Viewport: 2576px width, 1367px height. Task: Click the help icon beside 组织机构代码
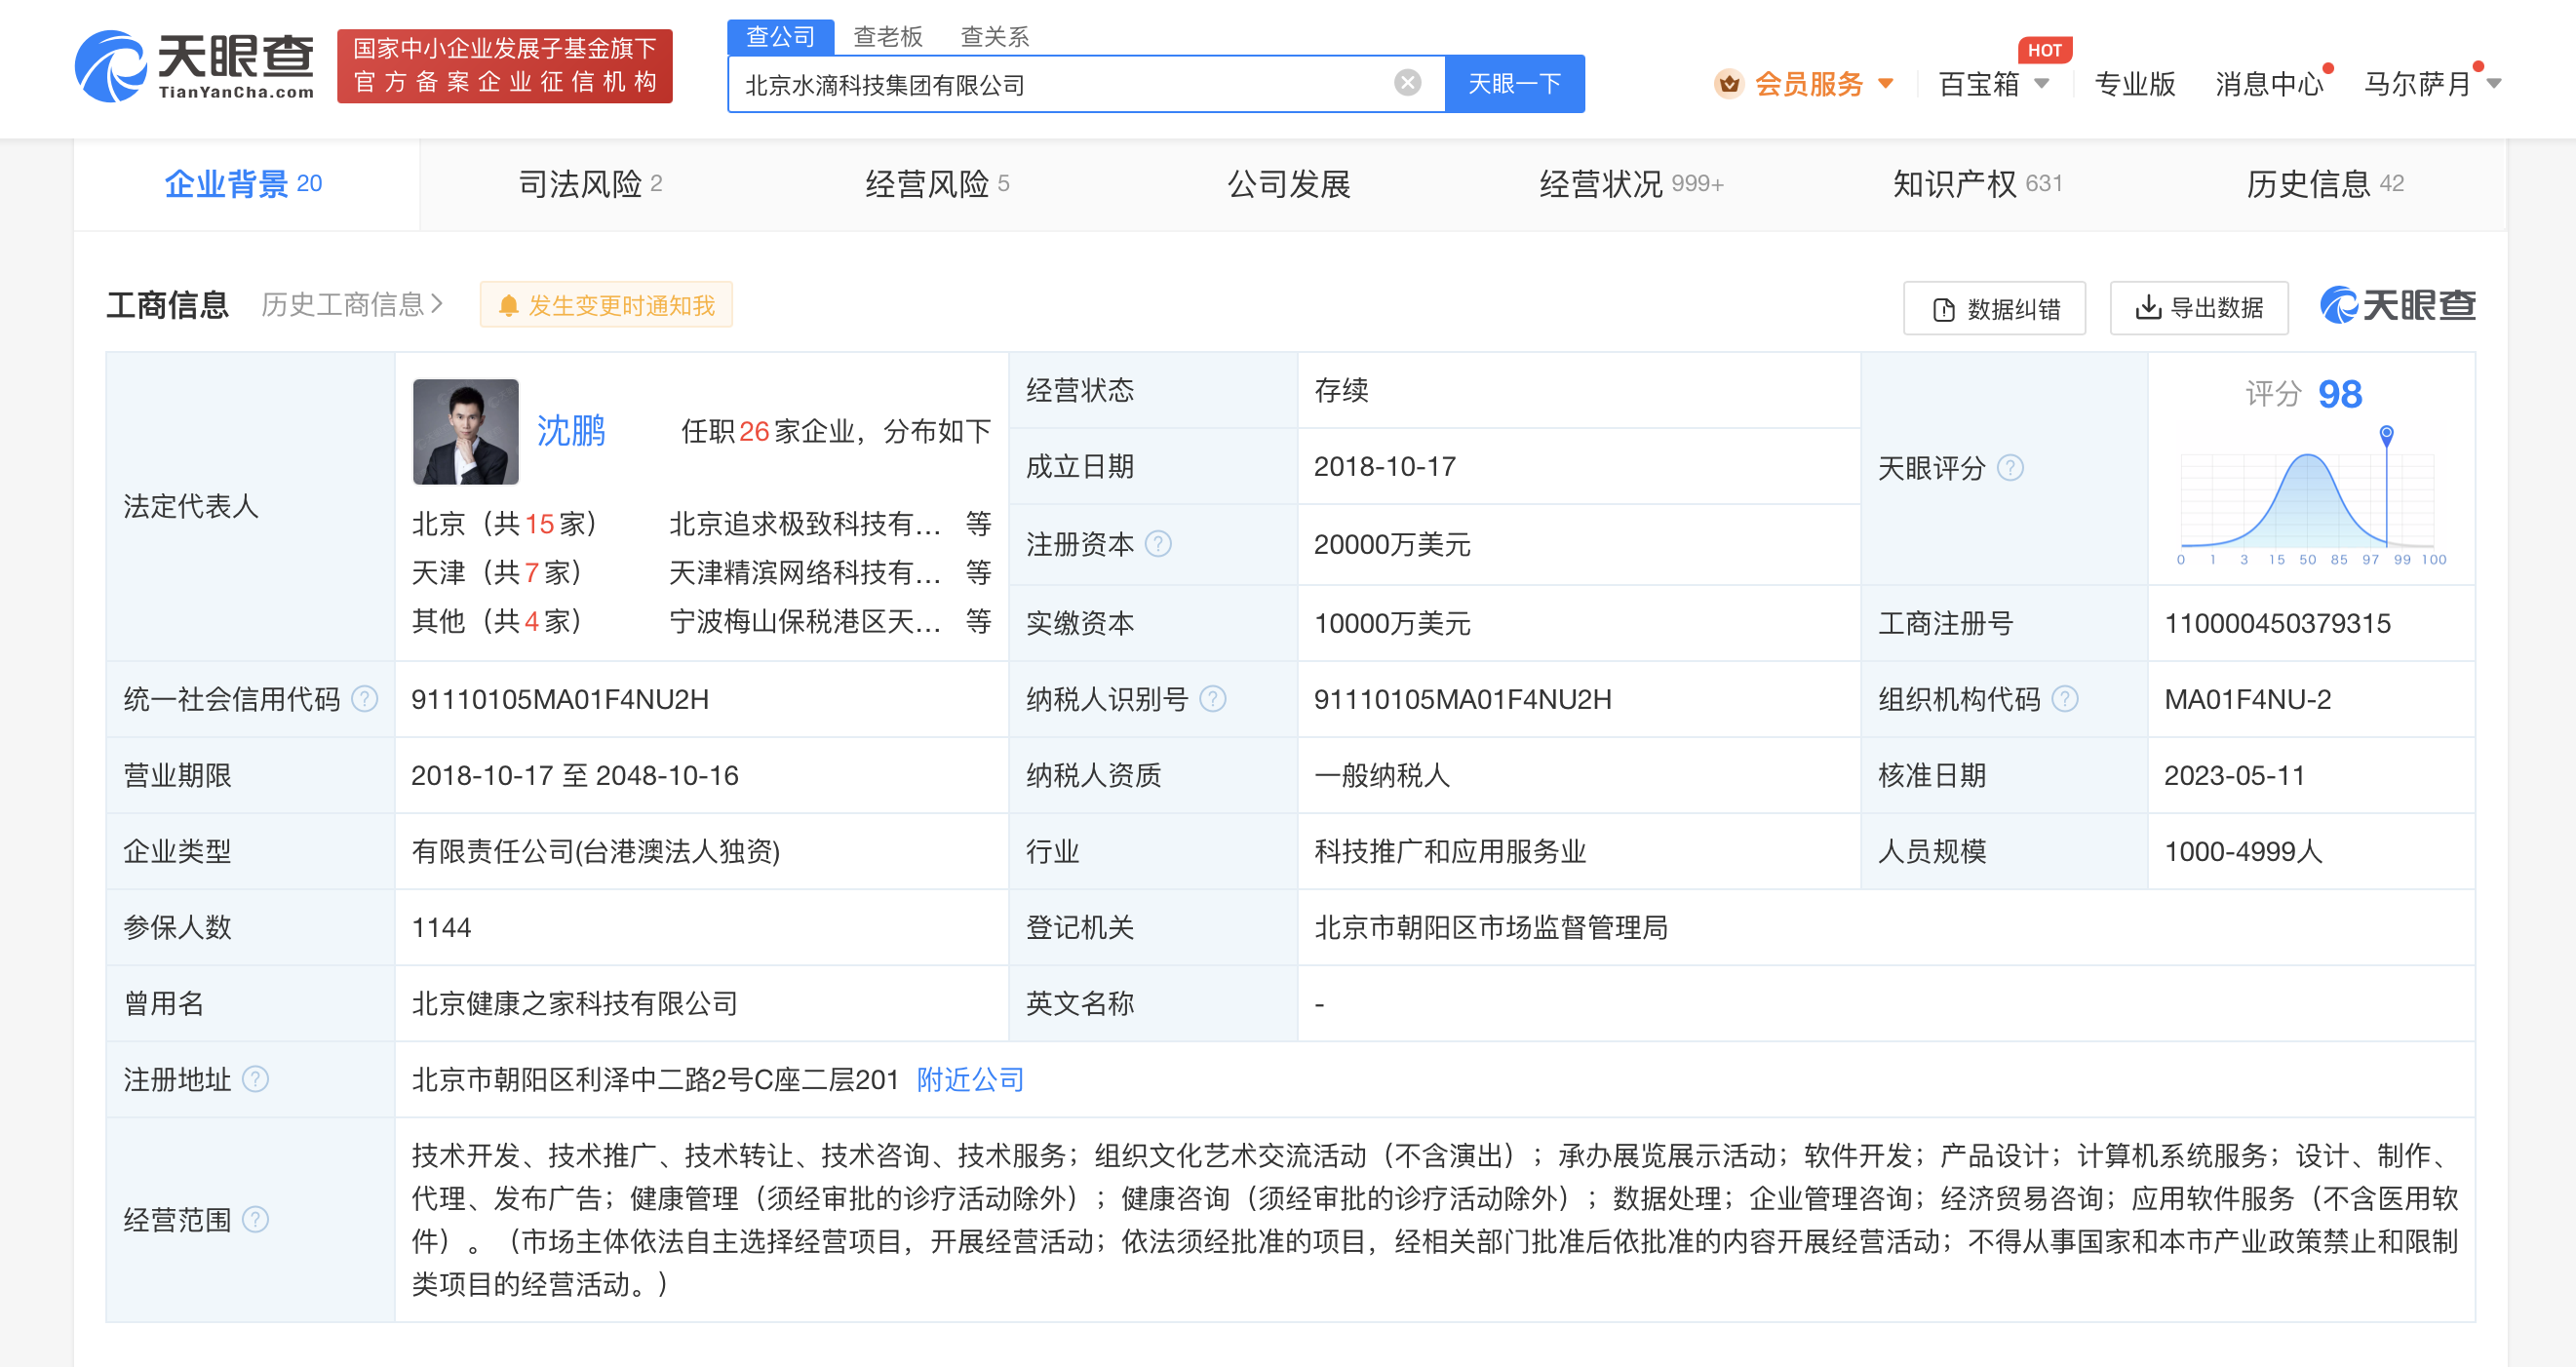[2065, 698]
